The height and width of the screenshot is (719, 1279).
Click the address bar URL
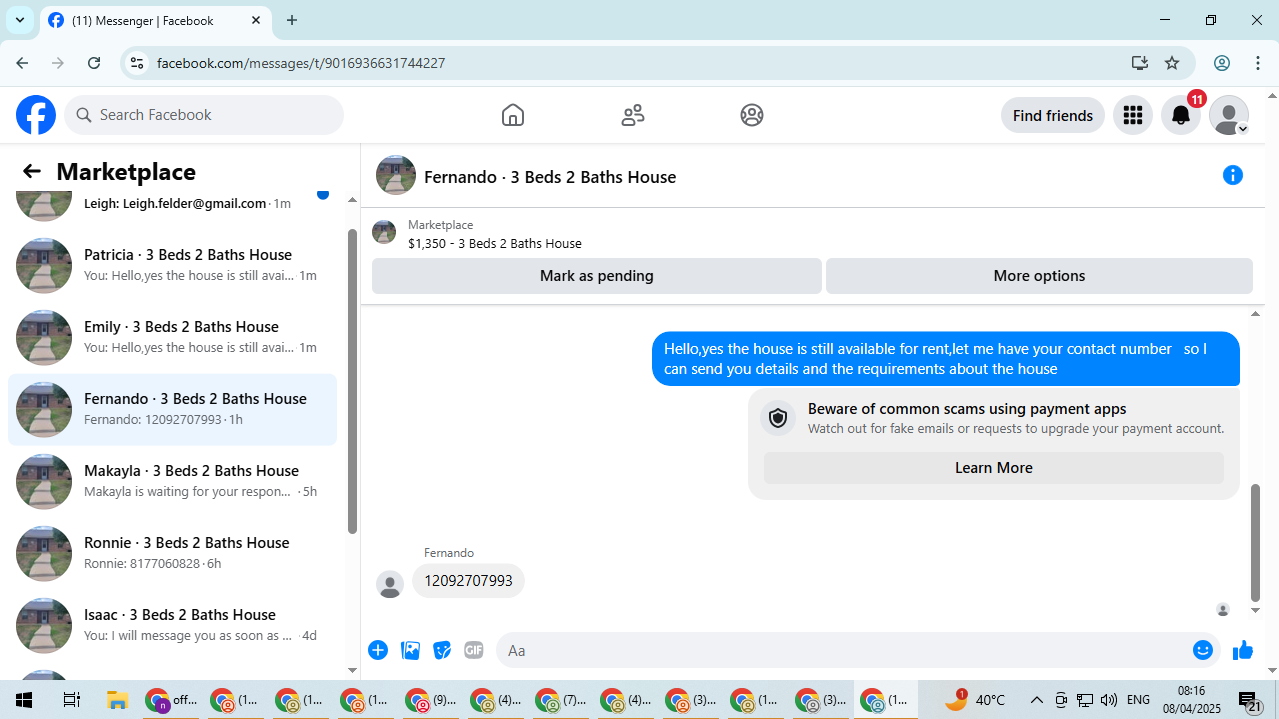click(x=301, y=63)
